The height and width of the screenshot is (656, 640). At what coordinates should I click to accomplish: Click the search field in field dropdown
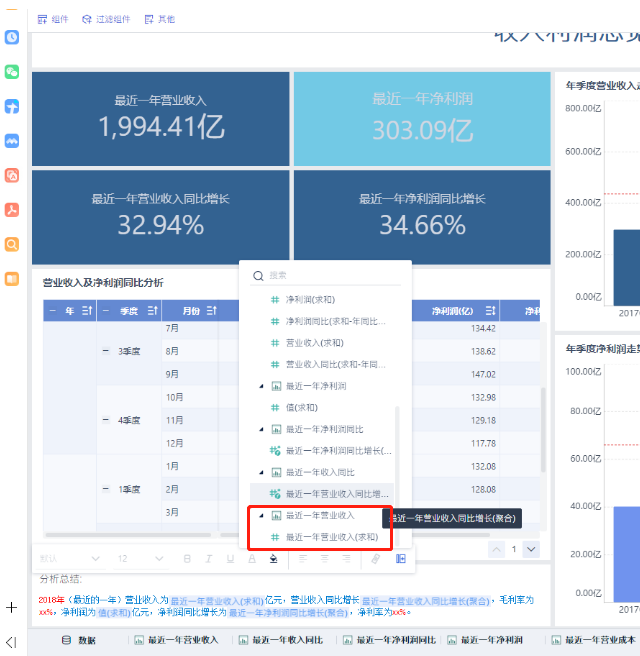coord(325,276)
